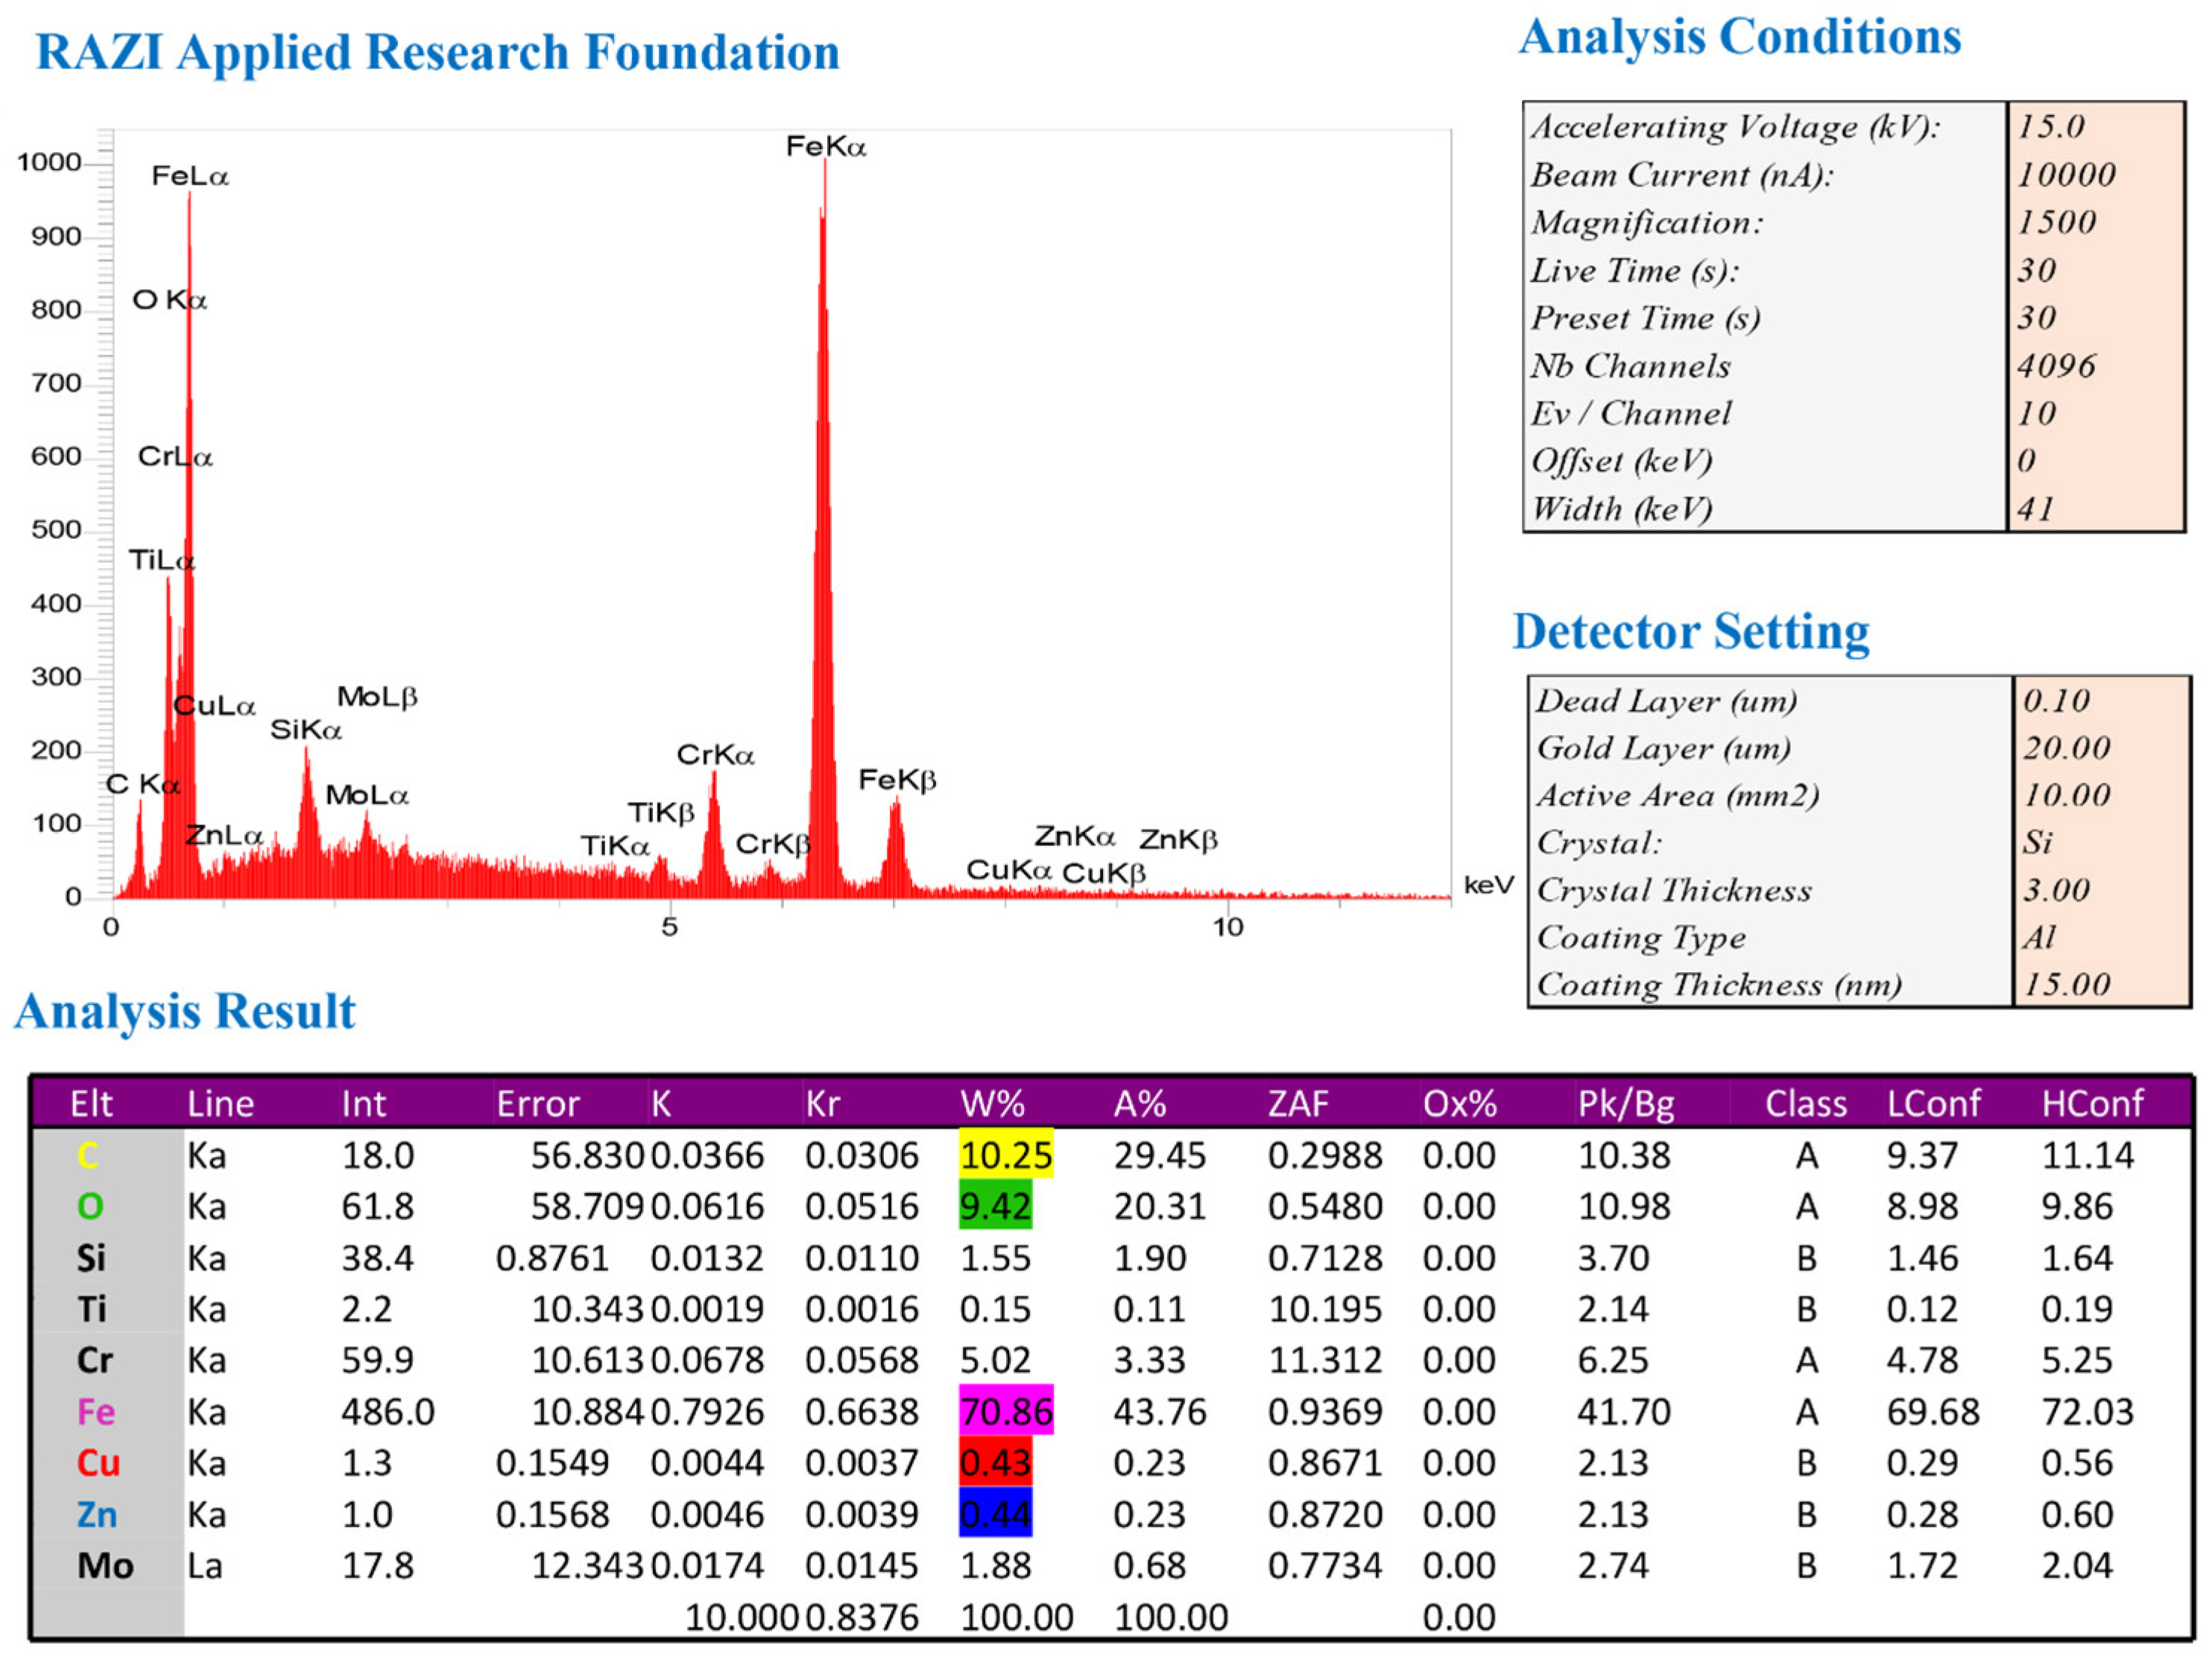Select the FeKα peak label in the spectrum
This screenshot has width=2212, height=1657.
(825, 147)
